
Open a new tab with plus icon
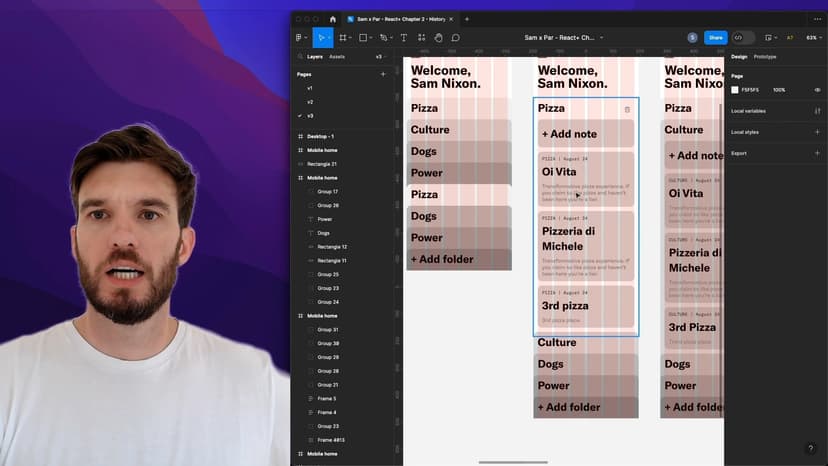coord(467,19)
